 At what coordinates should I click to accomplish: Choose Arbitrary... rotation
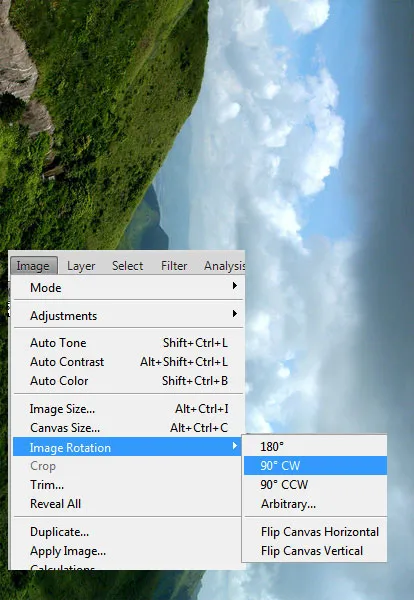pos(315,504)
